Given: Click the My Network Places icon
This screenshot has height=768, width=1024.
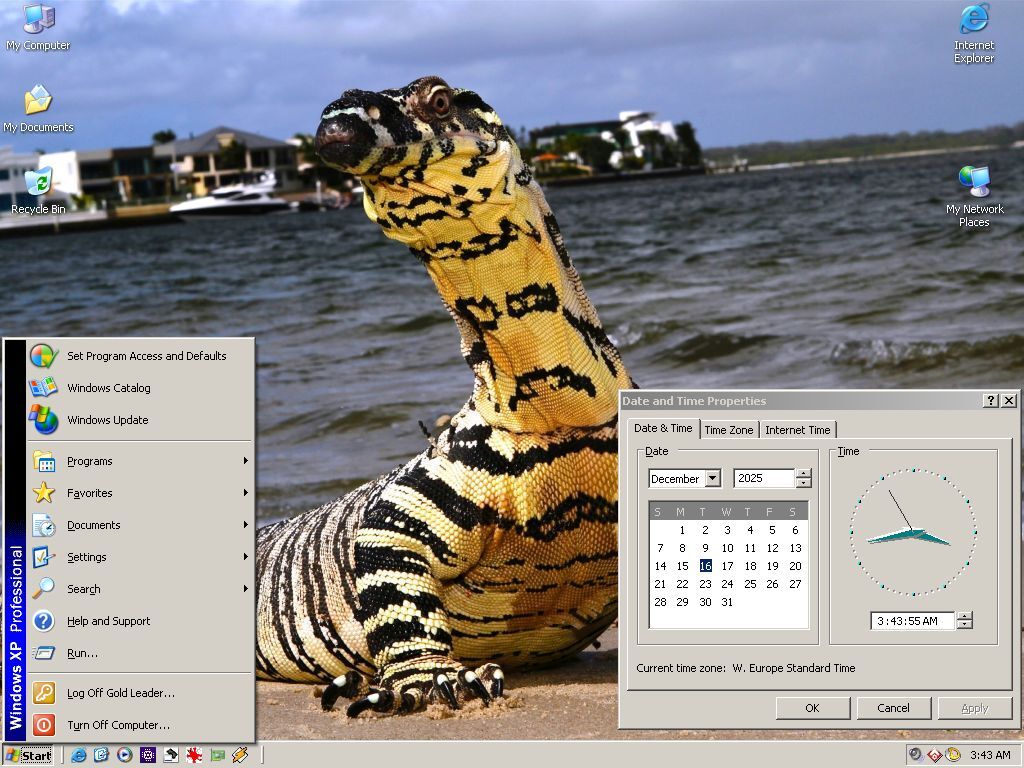Looking at the screenshot, I should pyautogui.click(x=974, y=194).
